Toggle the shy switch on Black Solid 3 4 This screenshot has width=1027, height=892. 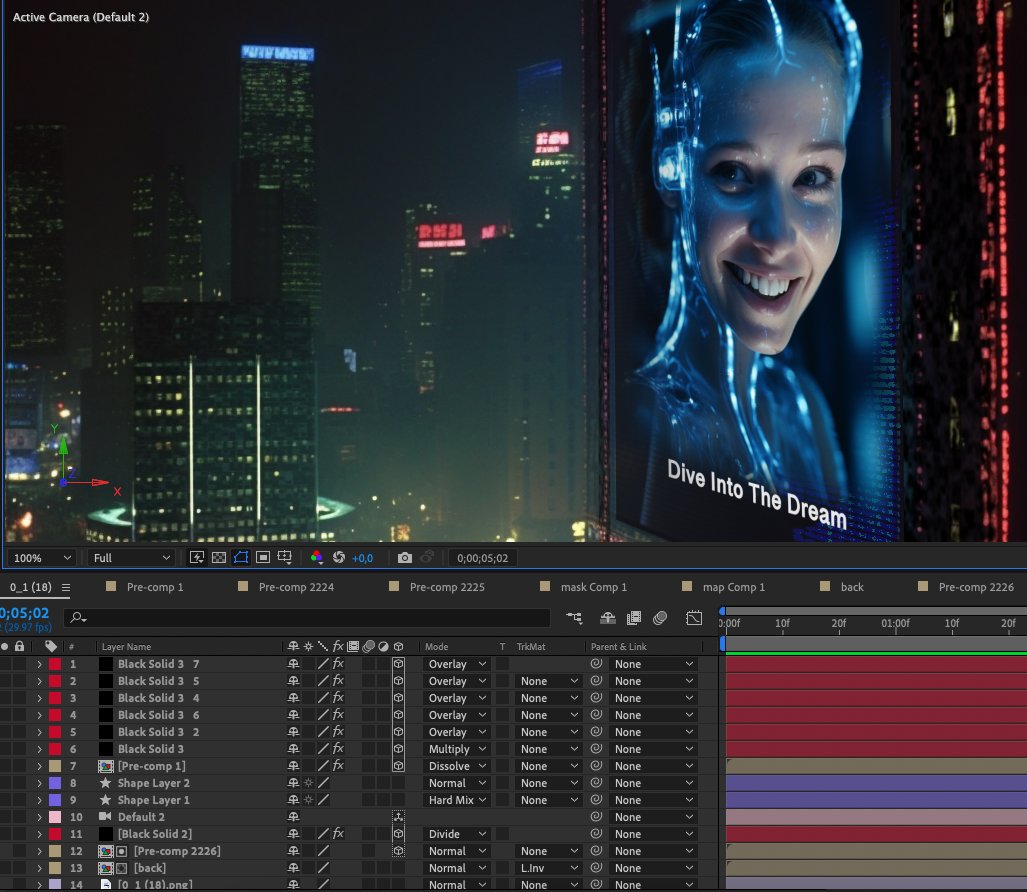pyautogui.click(x=293, y=698)
